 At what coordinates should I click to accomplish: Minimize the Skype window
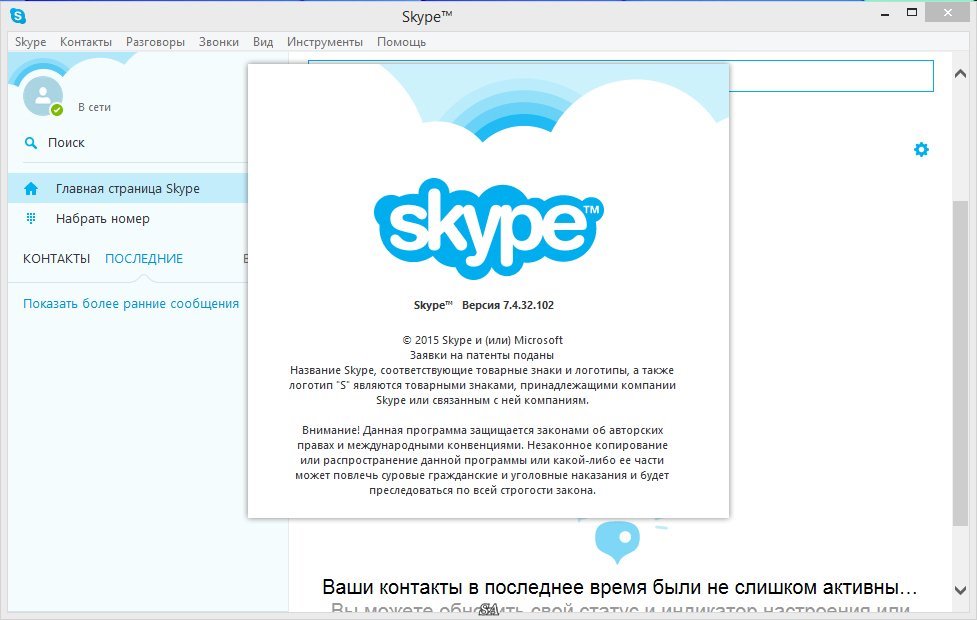click(885, 14)
